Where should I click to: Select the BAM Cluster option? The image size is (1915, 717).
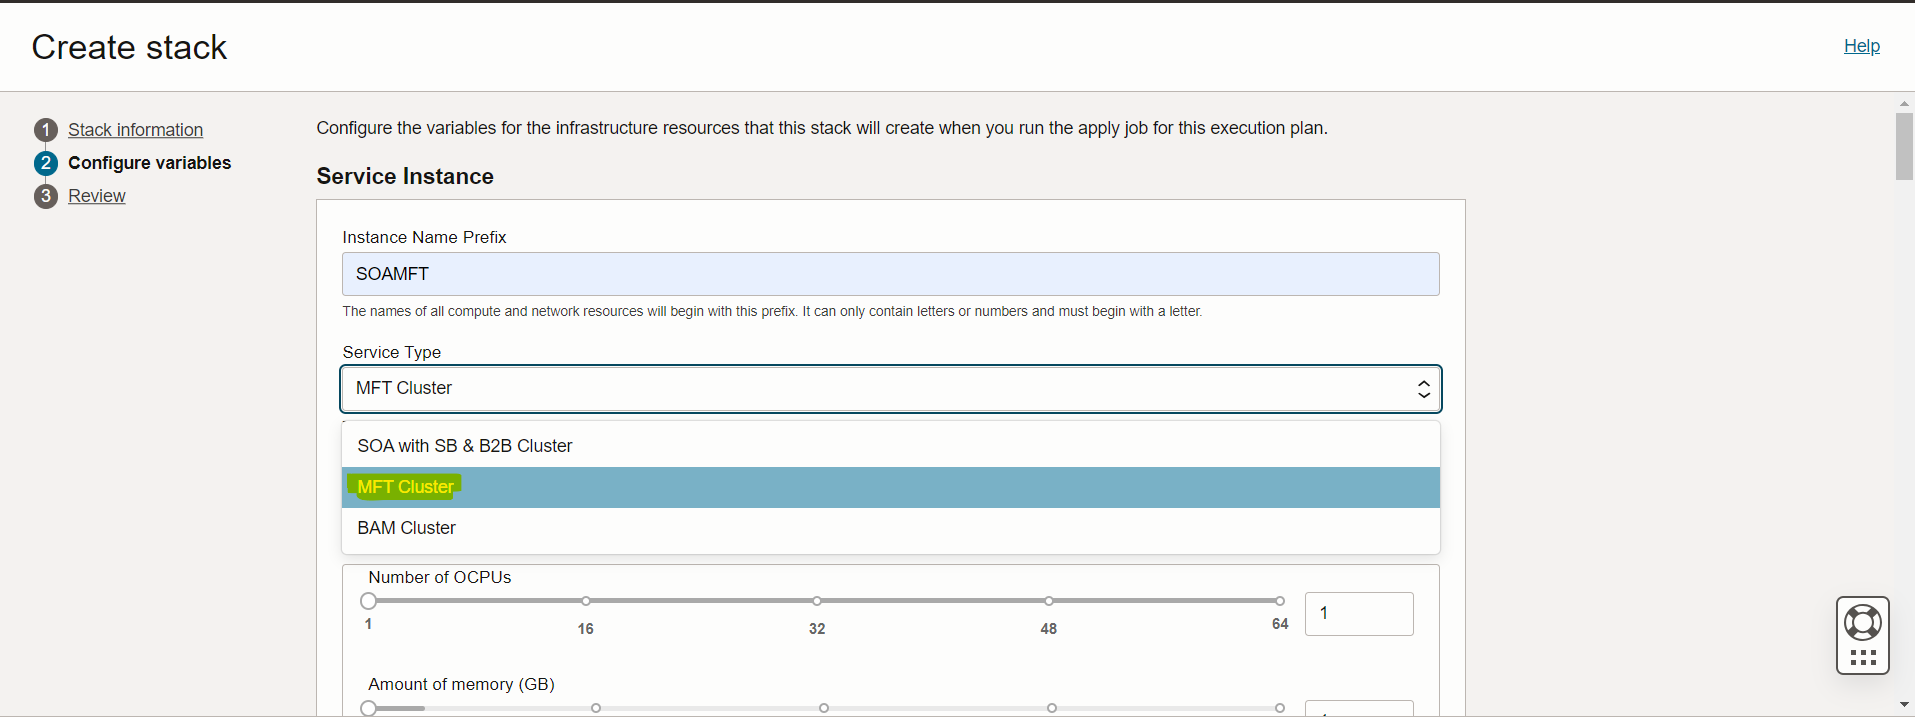coord(407,528)
